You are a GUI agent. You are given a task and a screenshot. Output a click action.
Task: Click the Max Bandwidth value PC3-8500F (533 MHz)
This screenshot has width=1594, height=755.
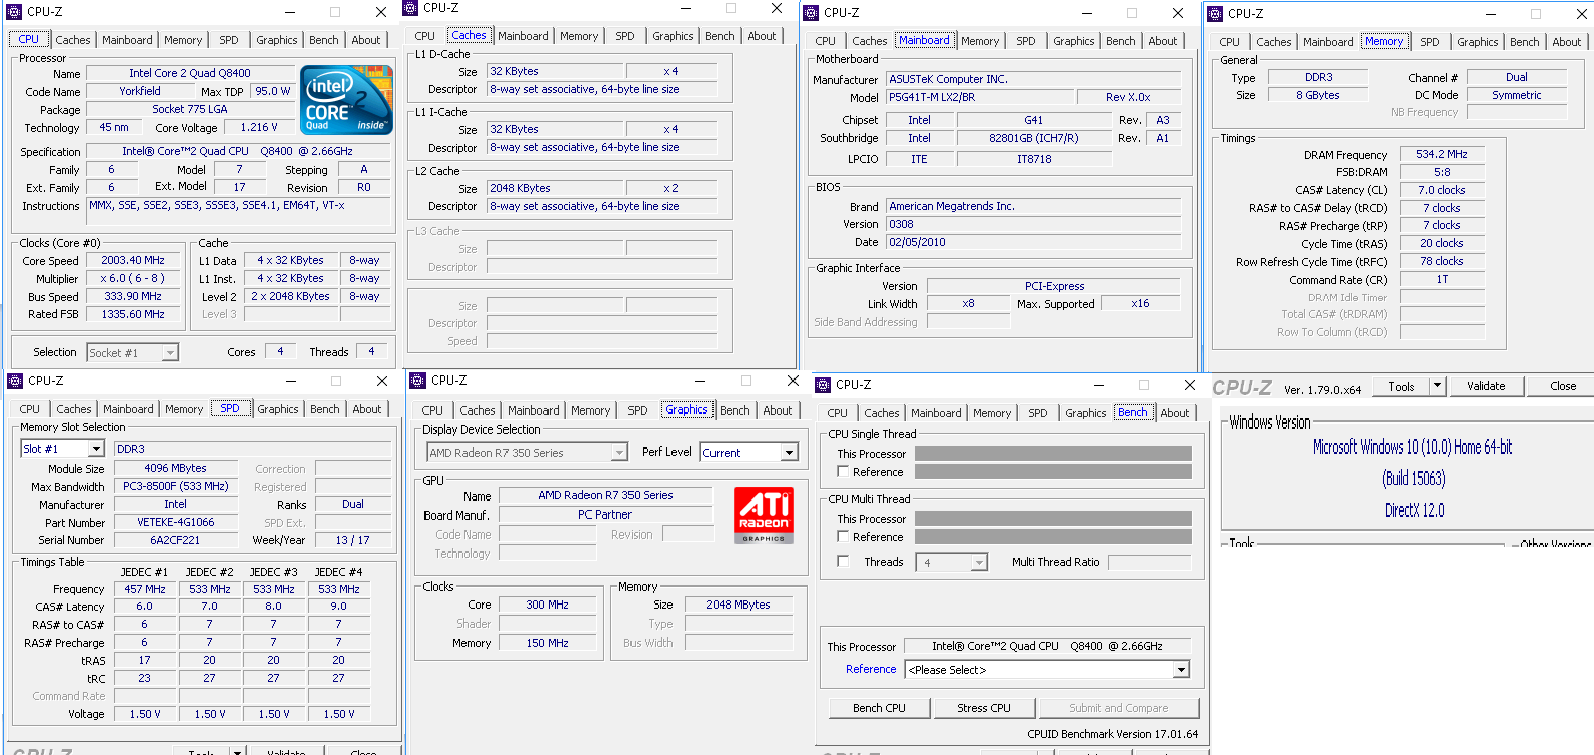click(176, 486)
